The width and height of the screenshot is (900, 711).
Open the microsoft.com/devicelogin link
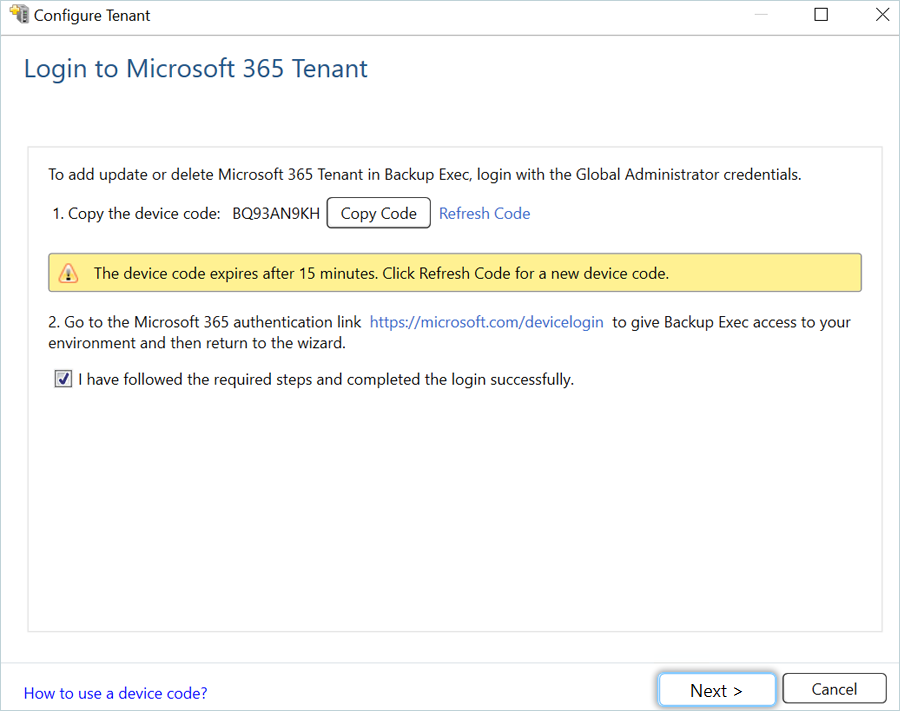coord(486,322)
